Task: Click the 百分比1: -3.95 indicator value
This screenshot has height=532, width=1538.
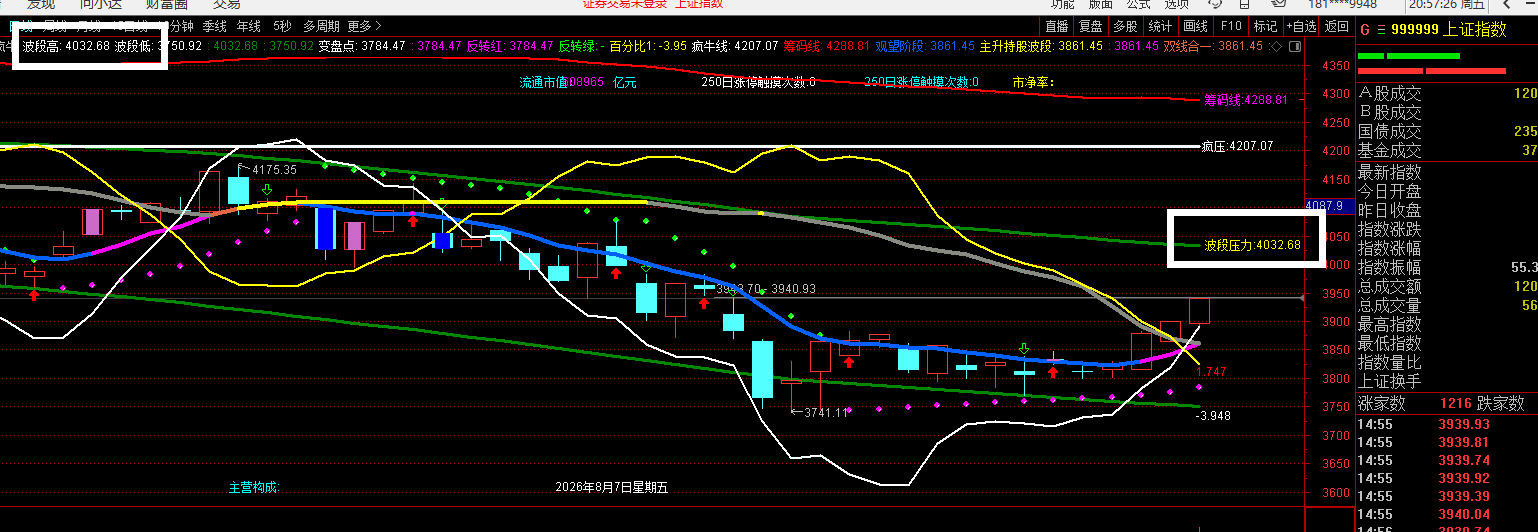Action: (648, 46)
